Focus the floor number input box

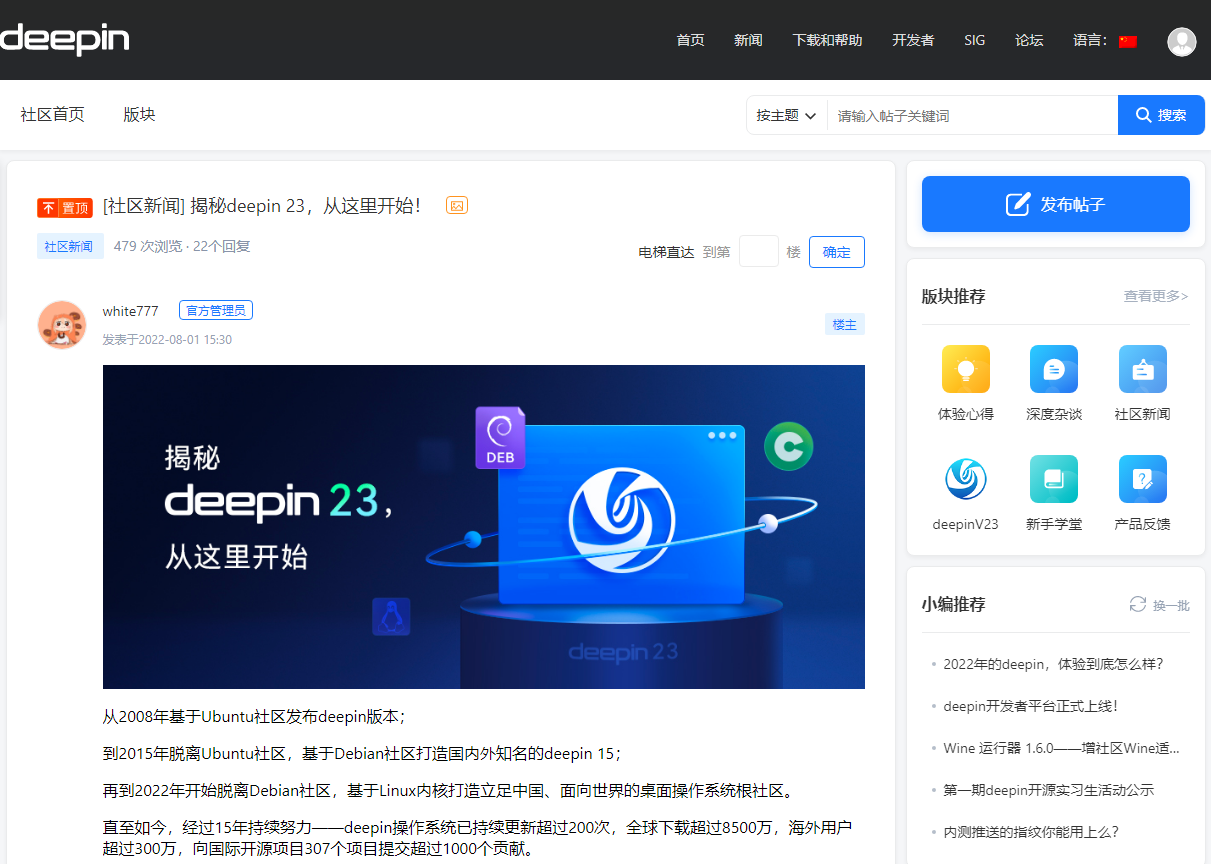click(759, 252)
